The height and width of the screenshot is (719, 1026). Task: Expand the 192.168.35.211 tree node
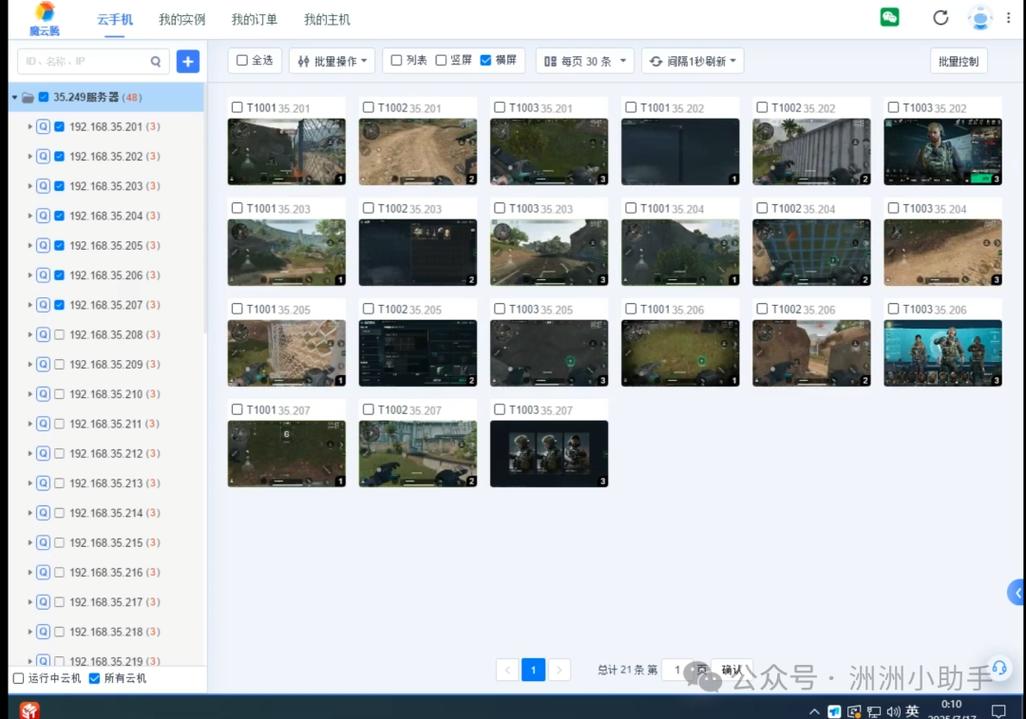30,424
